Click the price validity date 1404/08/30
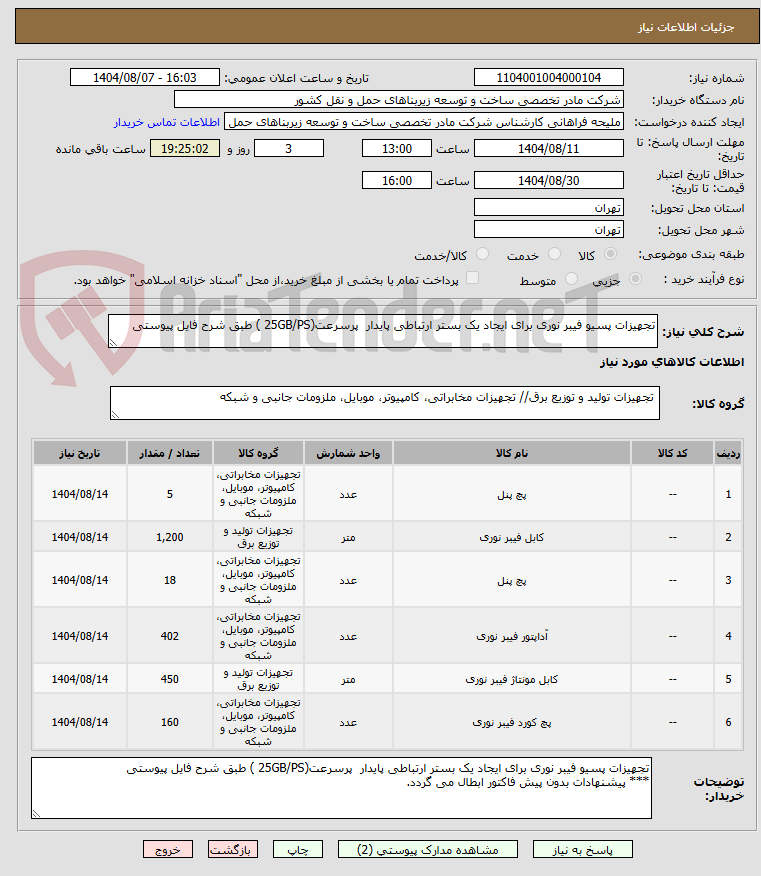 tap(549, 180)
